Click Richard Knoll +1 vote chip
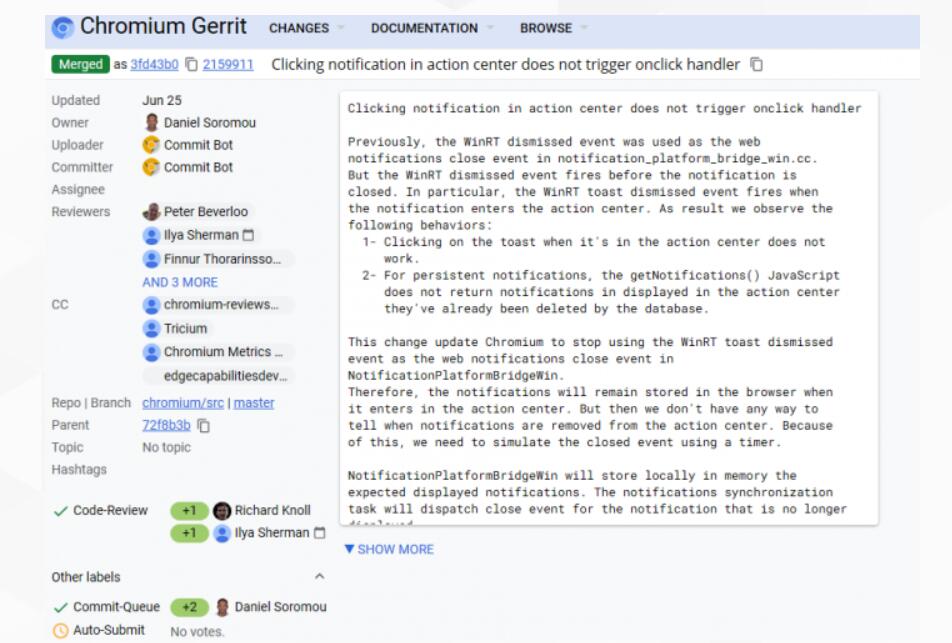952x643 pixels. pyautogui.click(x=189, y=511)
